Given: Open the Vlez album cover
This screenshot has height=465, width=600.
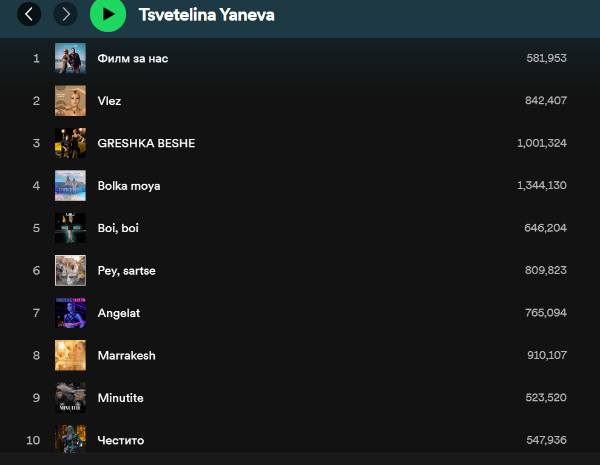Looking at the screenshot, I should [70, 100].
